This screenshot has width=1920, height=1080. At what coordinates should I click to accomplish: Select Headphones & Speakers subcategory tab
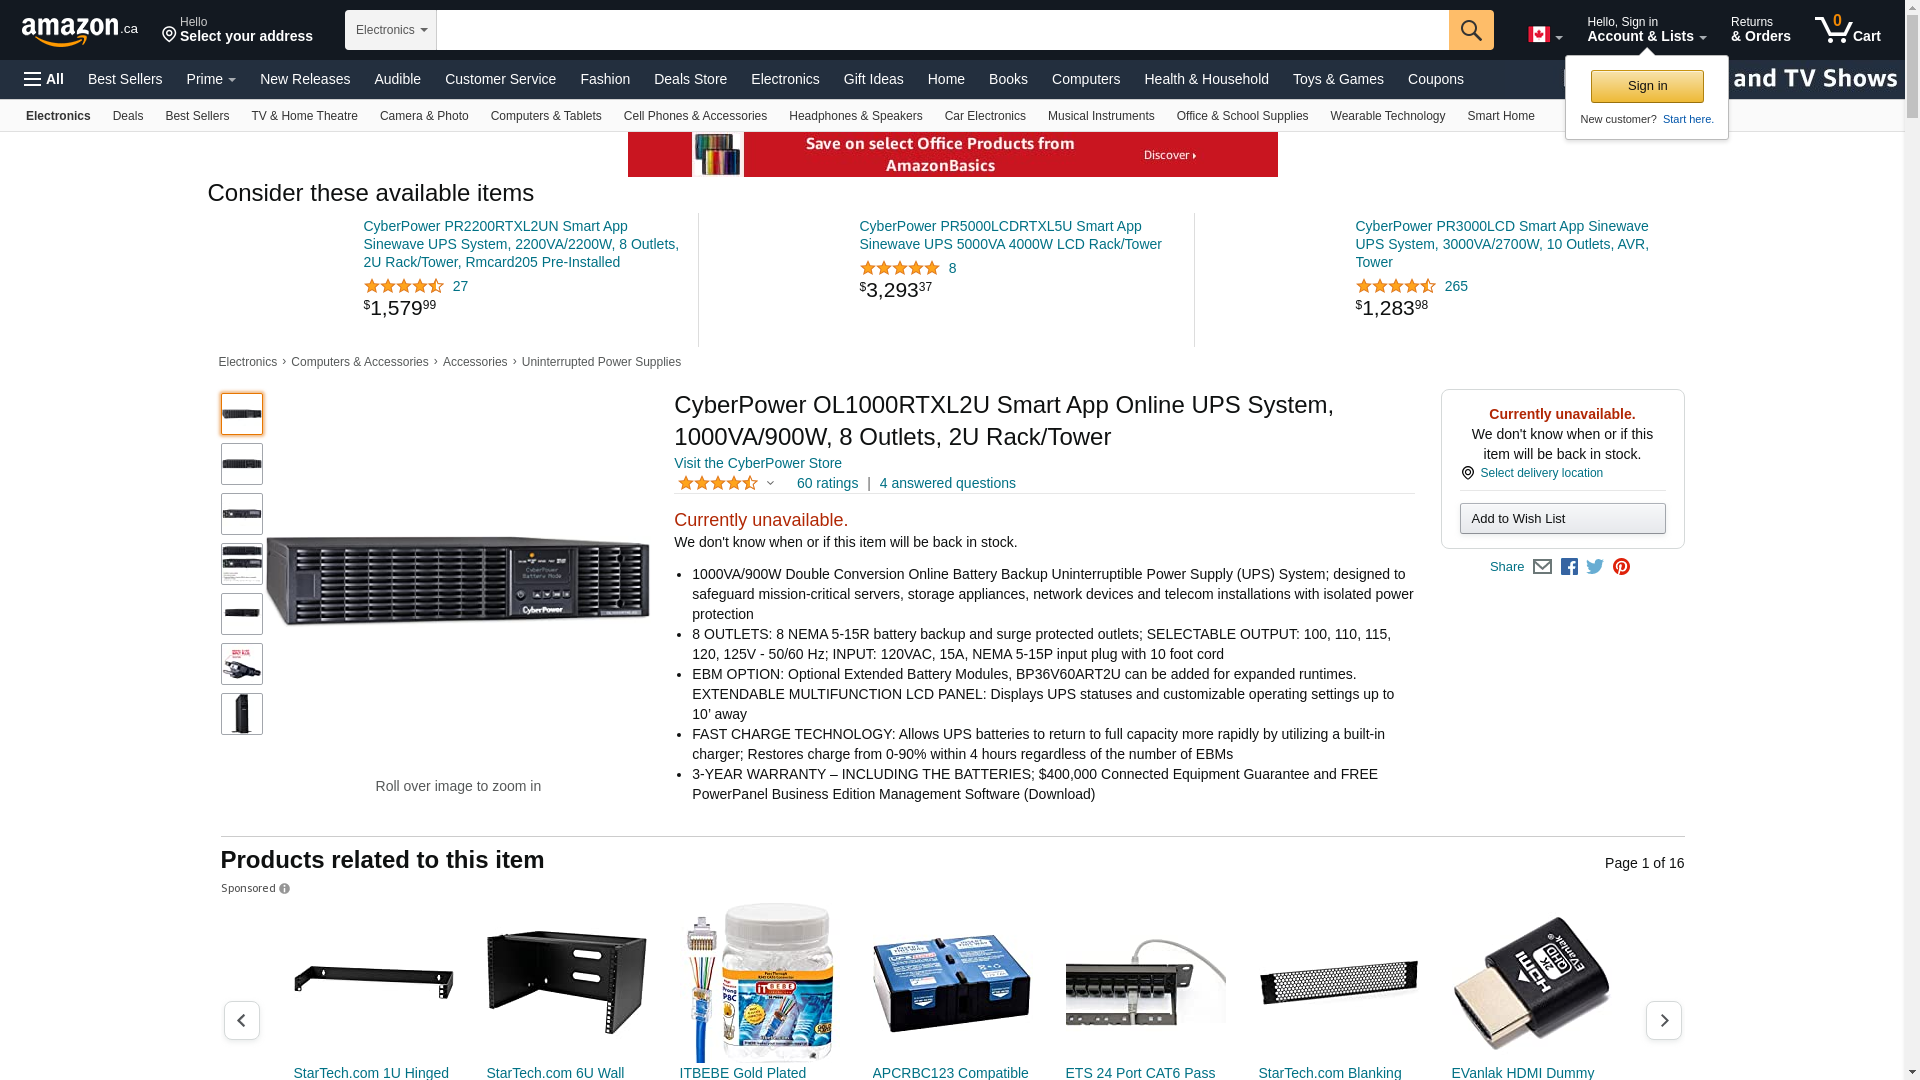[x=855, y=116]
